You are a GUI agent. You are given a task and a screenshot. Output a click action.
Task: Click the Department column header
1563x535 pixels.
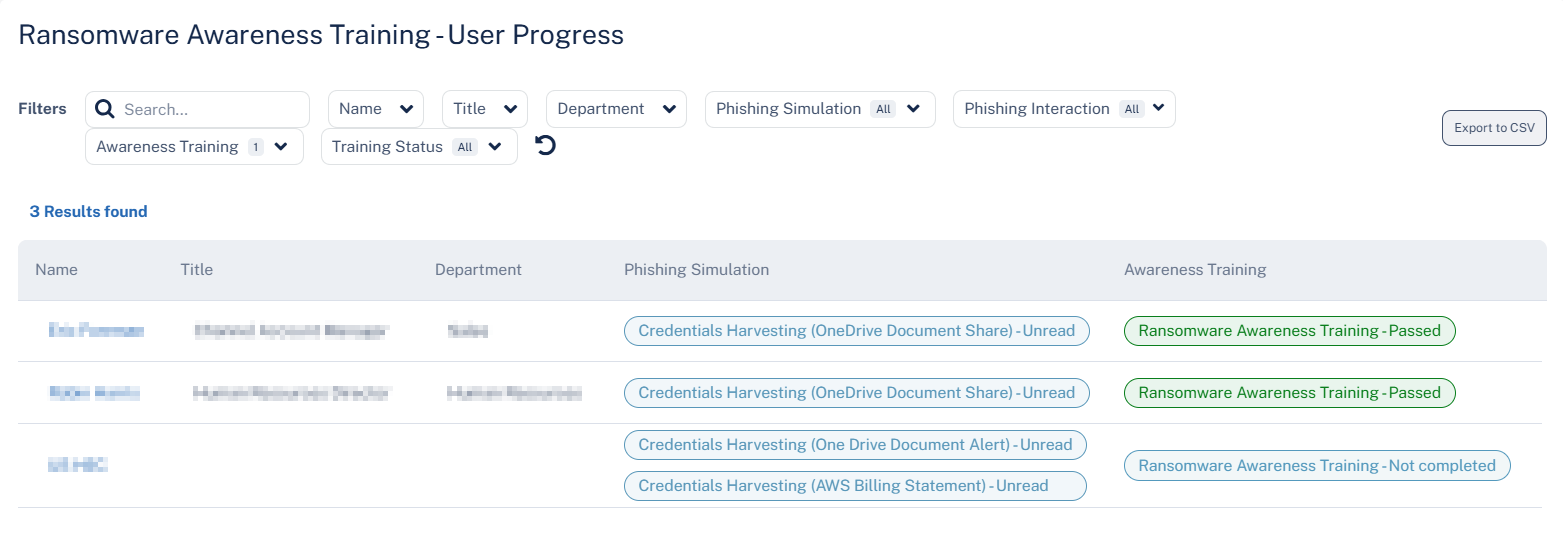tap(478, 270)
